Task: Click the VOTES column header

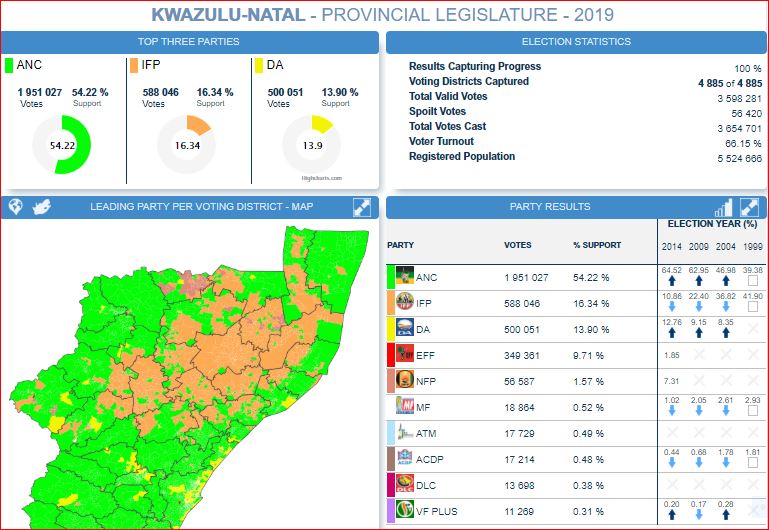Action: pyautogui.click(x=518, y=245)
